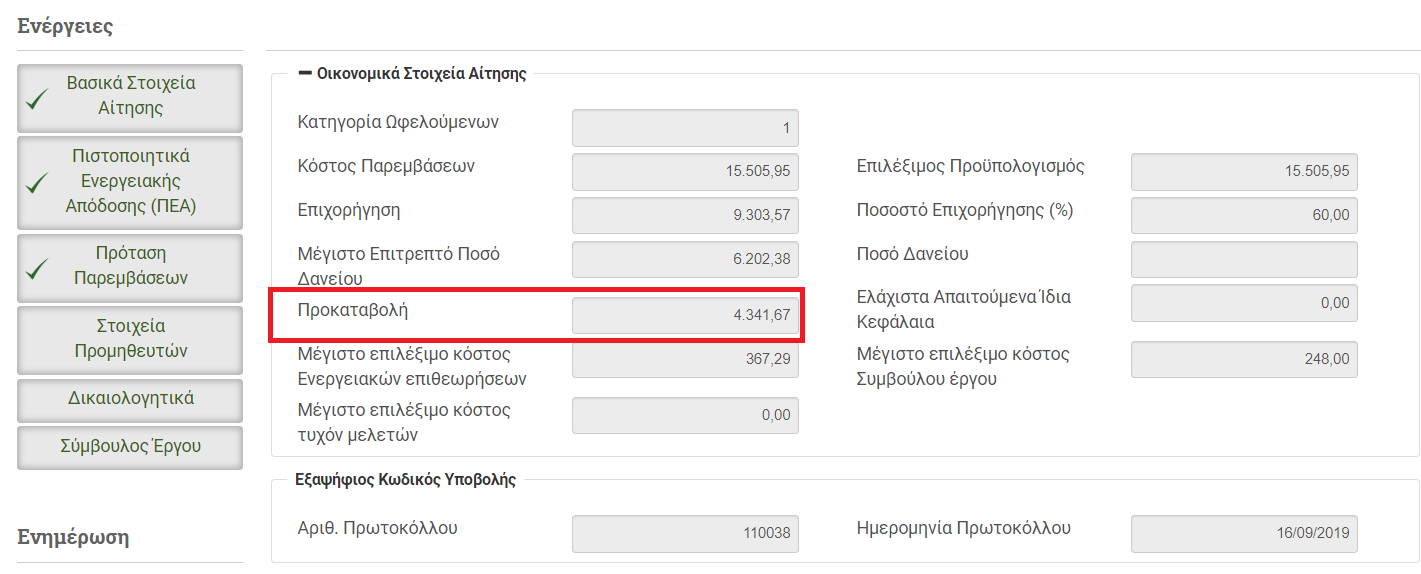Click Ελάχιστα Απαιτούμενα Ίδια Κεφάλαια field

[x=1244, y=303]
